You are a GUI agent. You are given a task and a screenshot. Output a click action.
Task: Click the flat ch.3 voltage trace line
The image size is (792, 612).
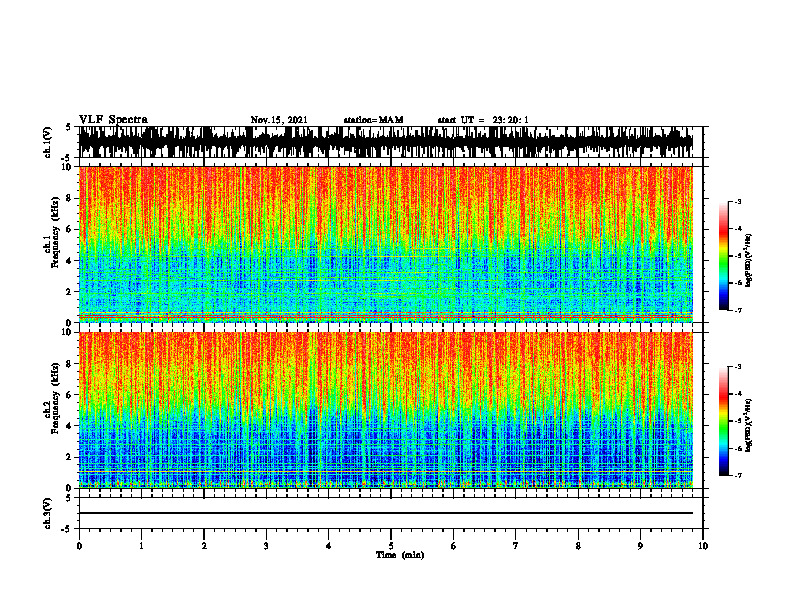pos(385,513)
